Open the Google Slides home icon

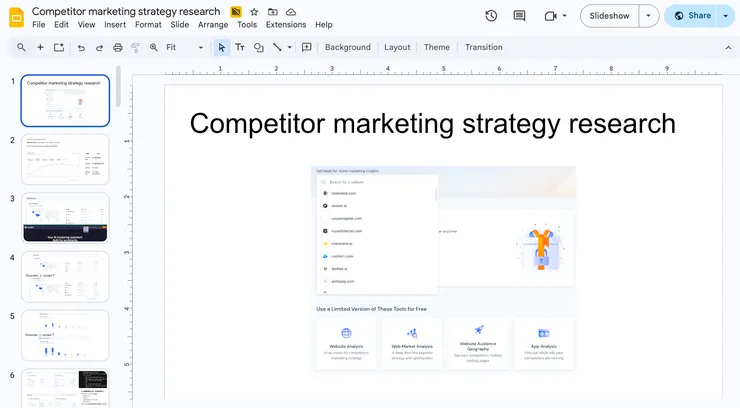point(17,17)
